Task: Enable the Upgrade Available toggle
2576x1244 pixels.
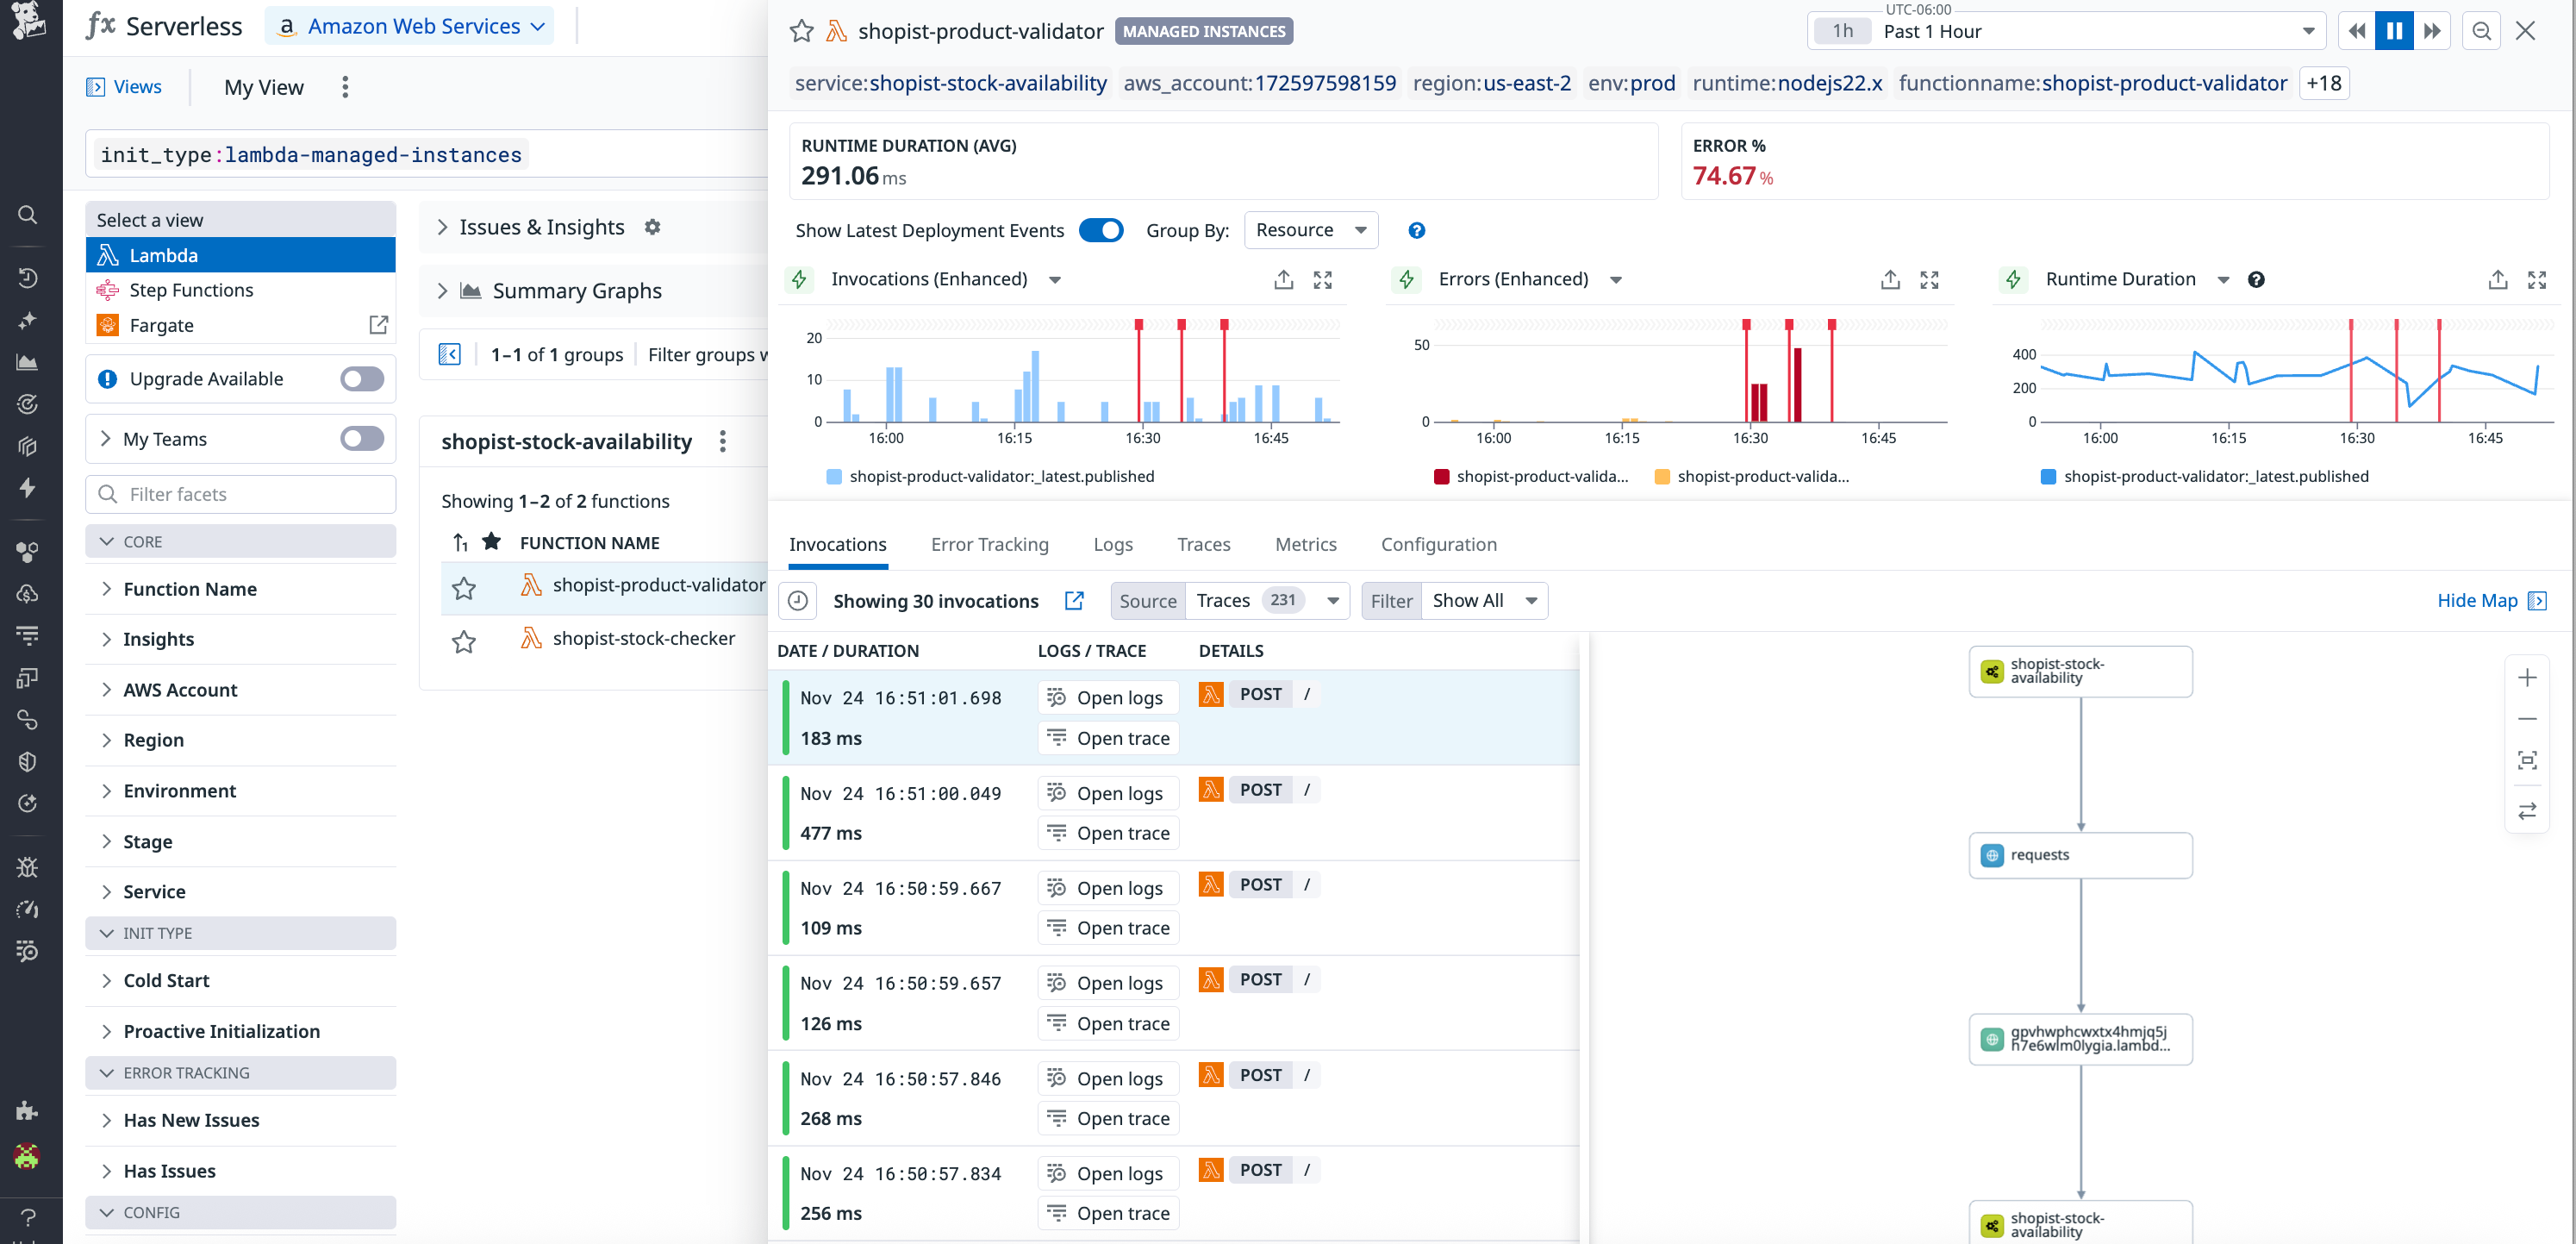Action: 361,378
